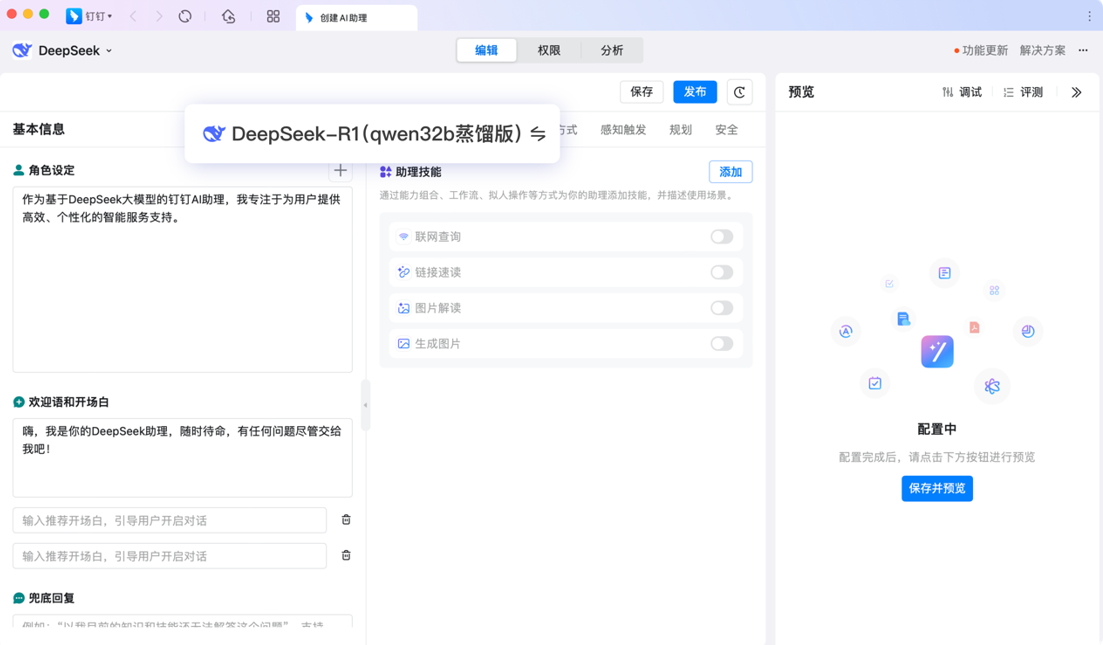Click the 发布 publish button

[x=694, y=91]
